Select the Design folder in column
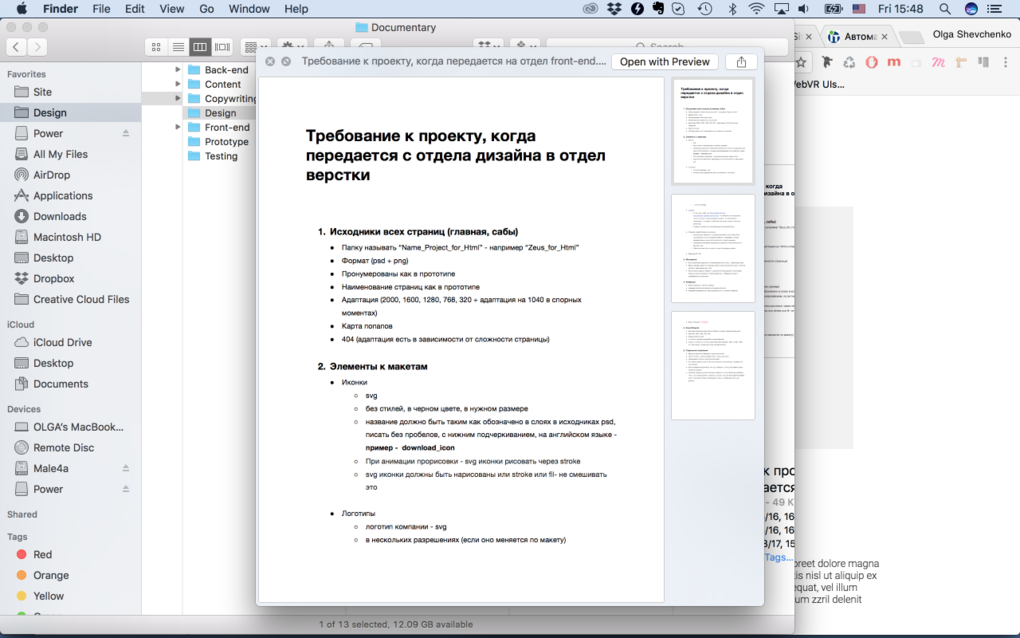 (x=221, y=113)
